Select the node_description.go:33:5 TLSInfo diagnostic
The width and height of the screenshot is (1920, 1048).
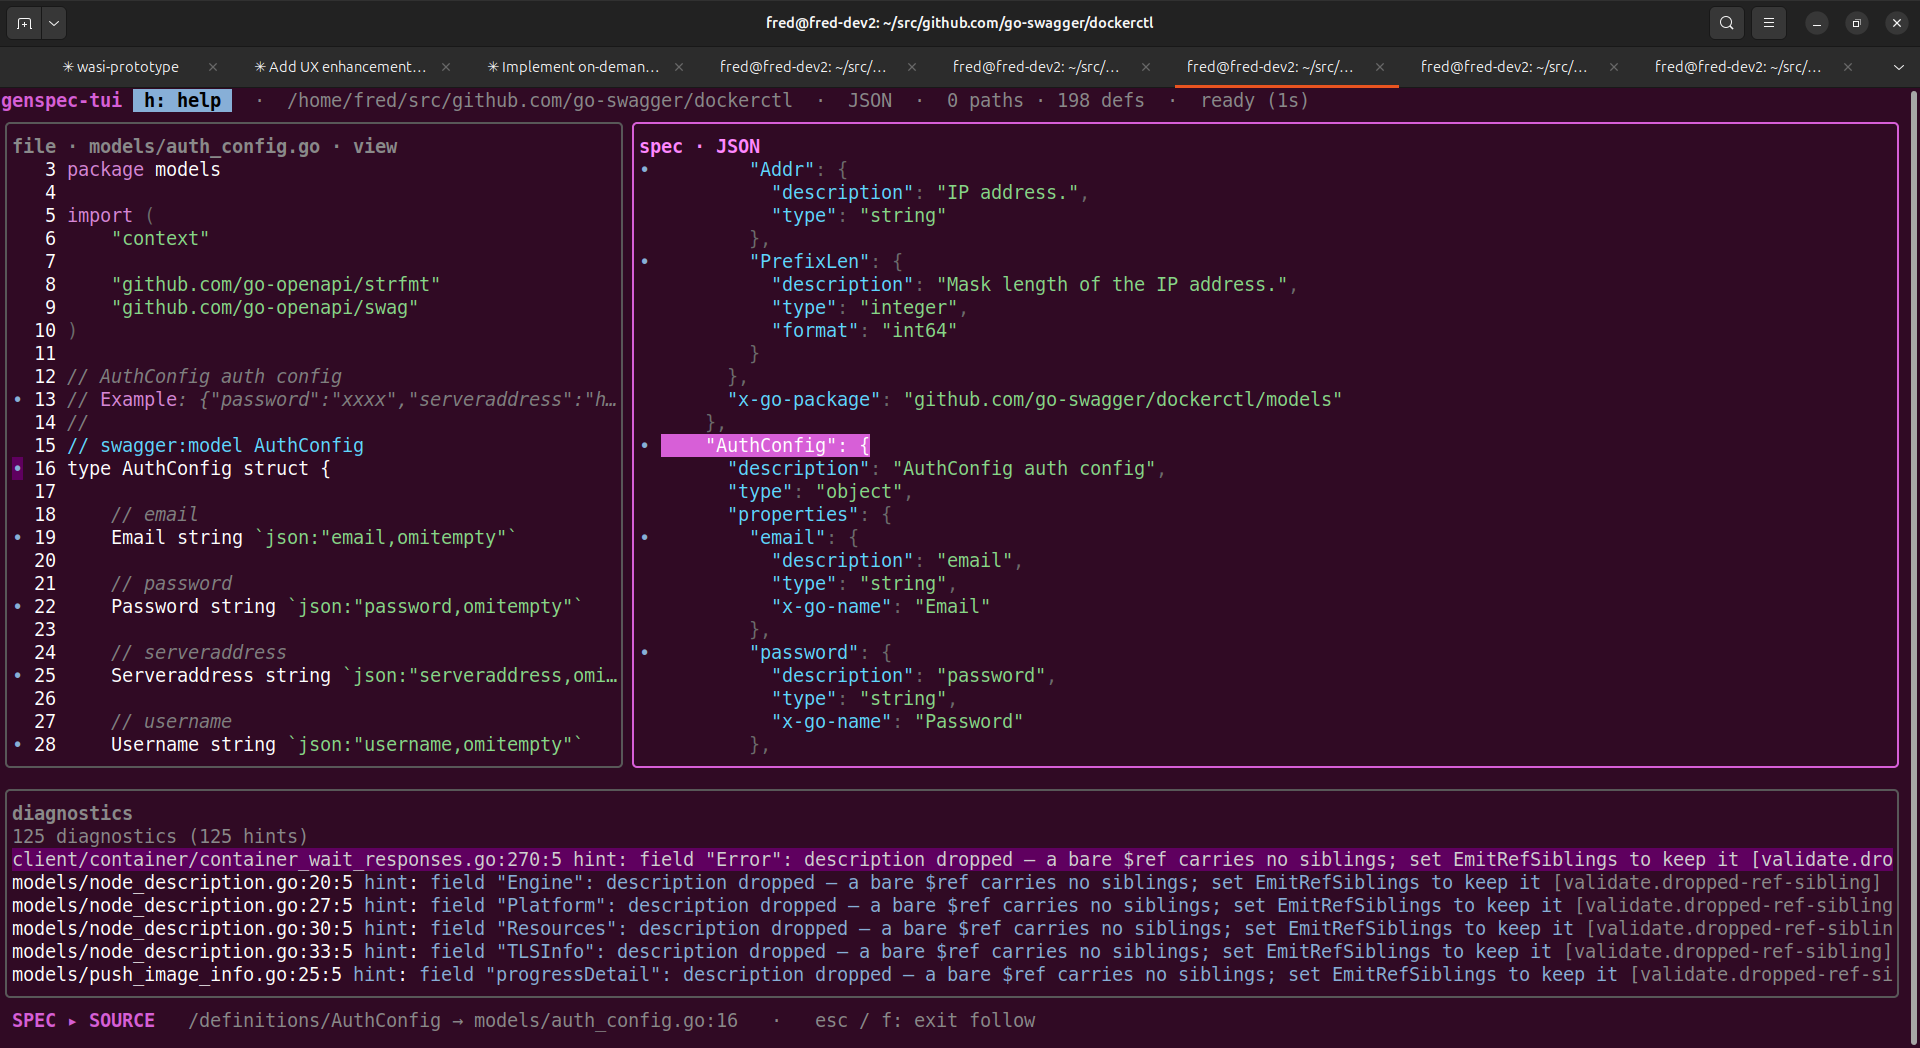tap(952, 951)
